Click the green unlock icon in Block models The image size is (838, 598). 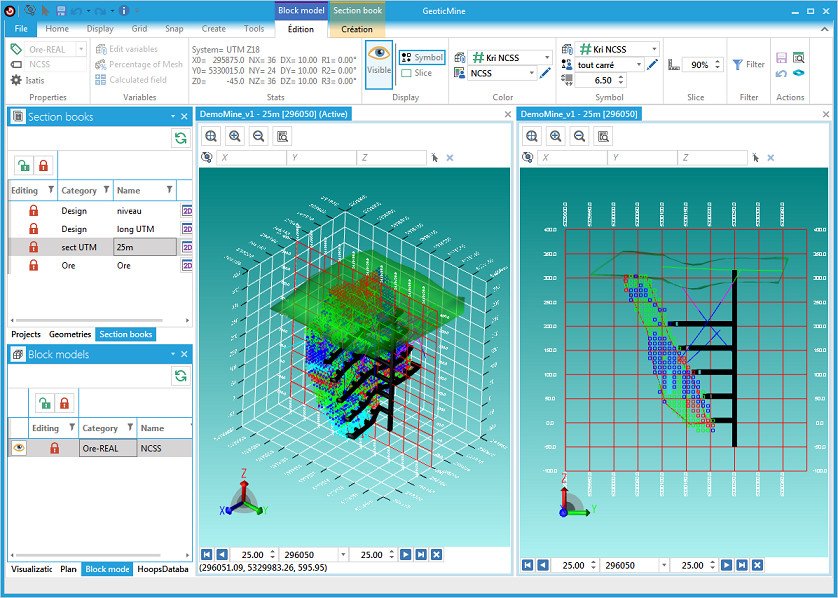click(45, 403)
